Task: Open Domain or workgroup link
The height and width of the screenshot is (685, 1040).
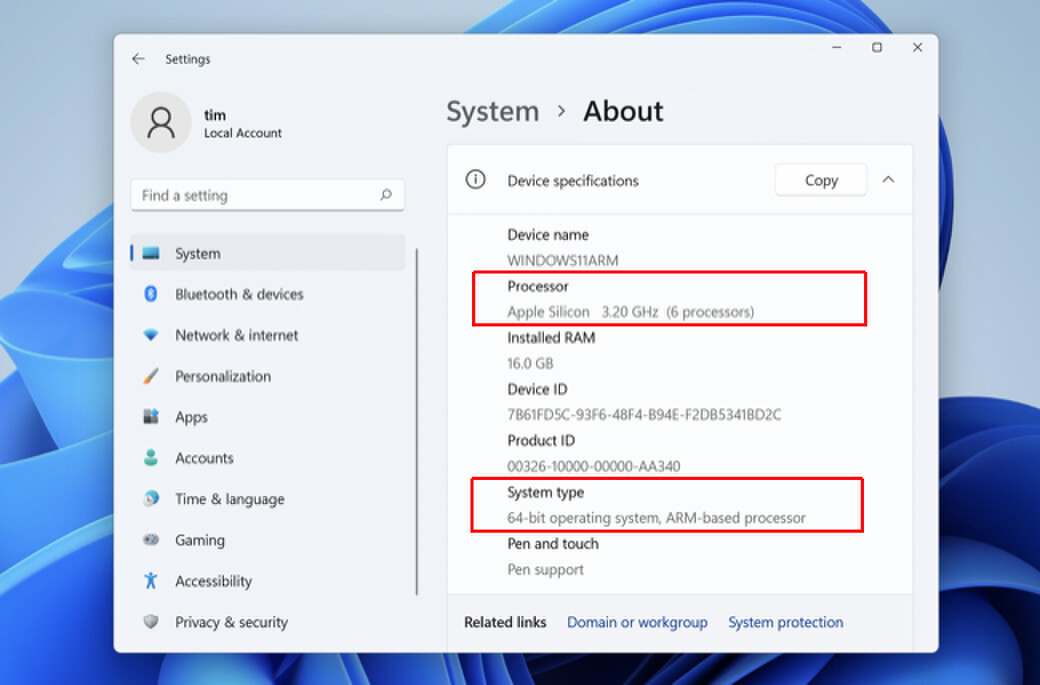Action: coord(637,622)
